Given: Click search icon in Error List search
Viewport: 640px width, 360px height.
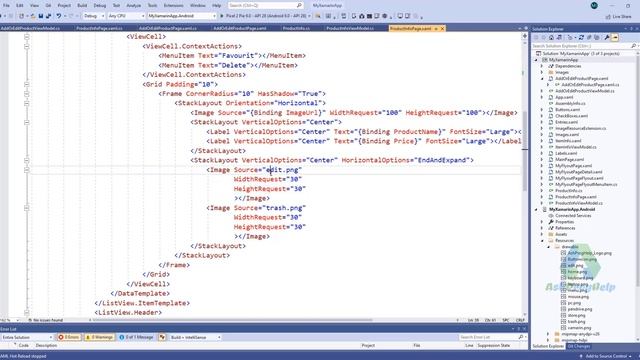Looking at the screenshot, I should click(521, 337).
